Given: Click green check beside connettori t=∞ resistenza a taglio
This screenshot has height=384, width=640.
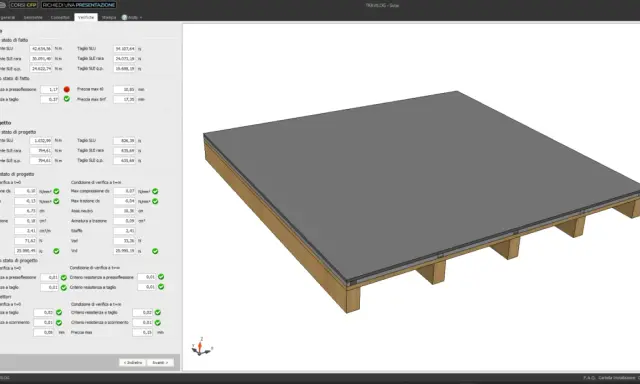Looking at the screenshot, I should coord(158,312).
